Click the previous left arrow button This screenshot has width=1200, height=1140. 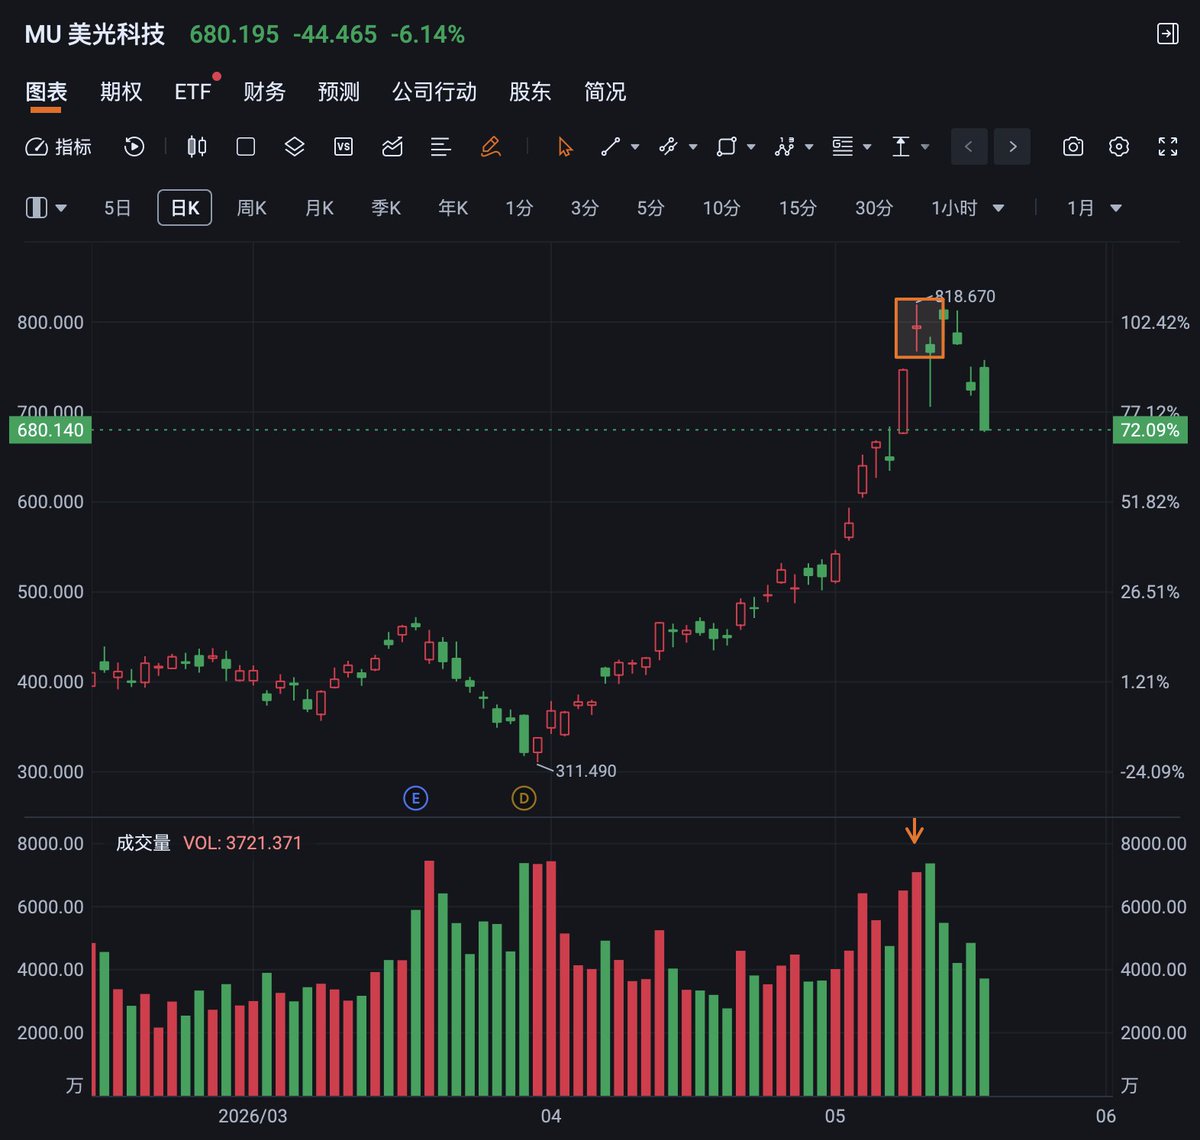pos(968,147)
